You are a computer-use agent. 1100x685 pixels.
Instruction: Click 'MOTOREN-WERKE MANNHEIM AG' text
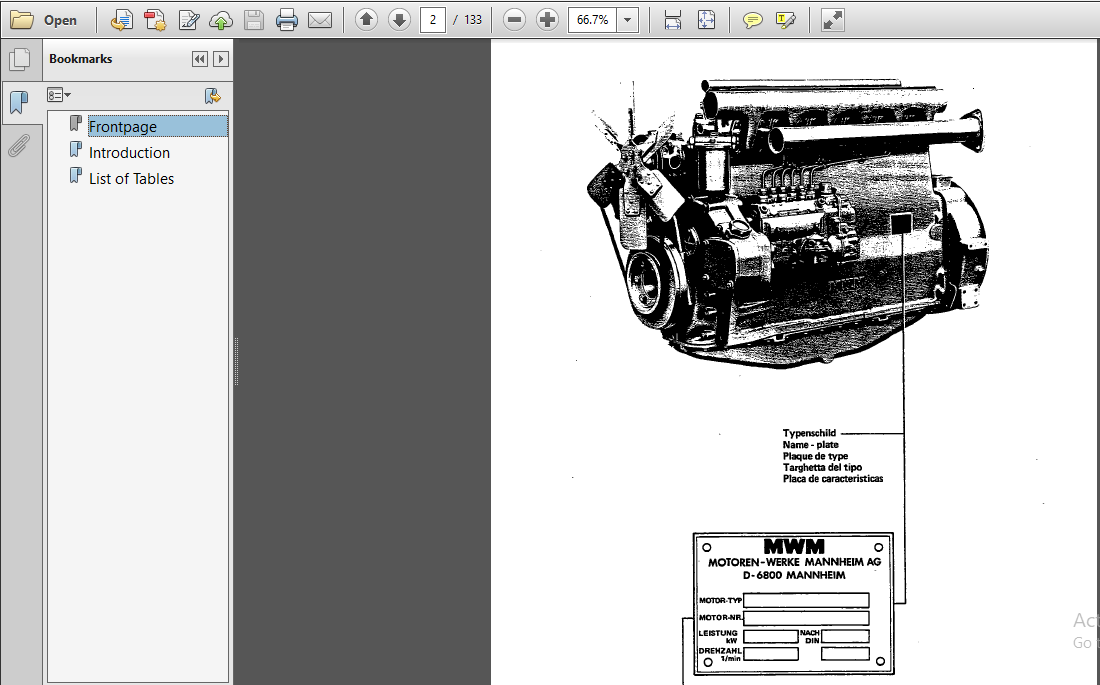pyautogui.click(x=794, y=562)
